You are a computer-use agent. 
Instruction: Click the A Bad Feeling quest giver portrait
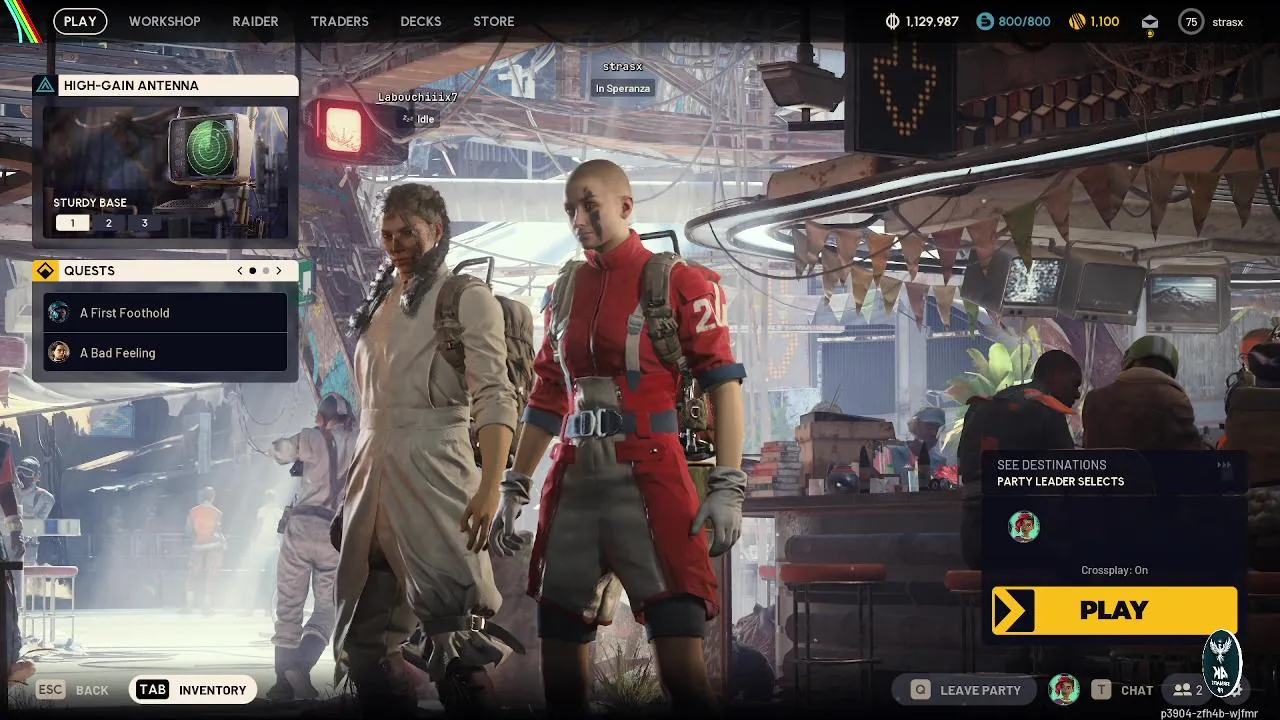(x=59, y=352)
